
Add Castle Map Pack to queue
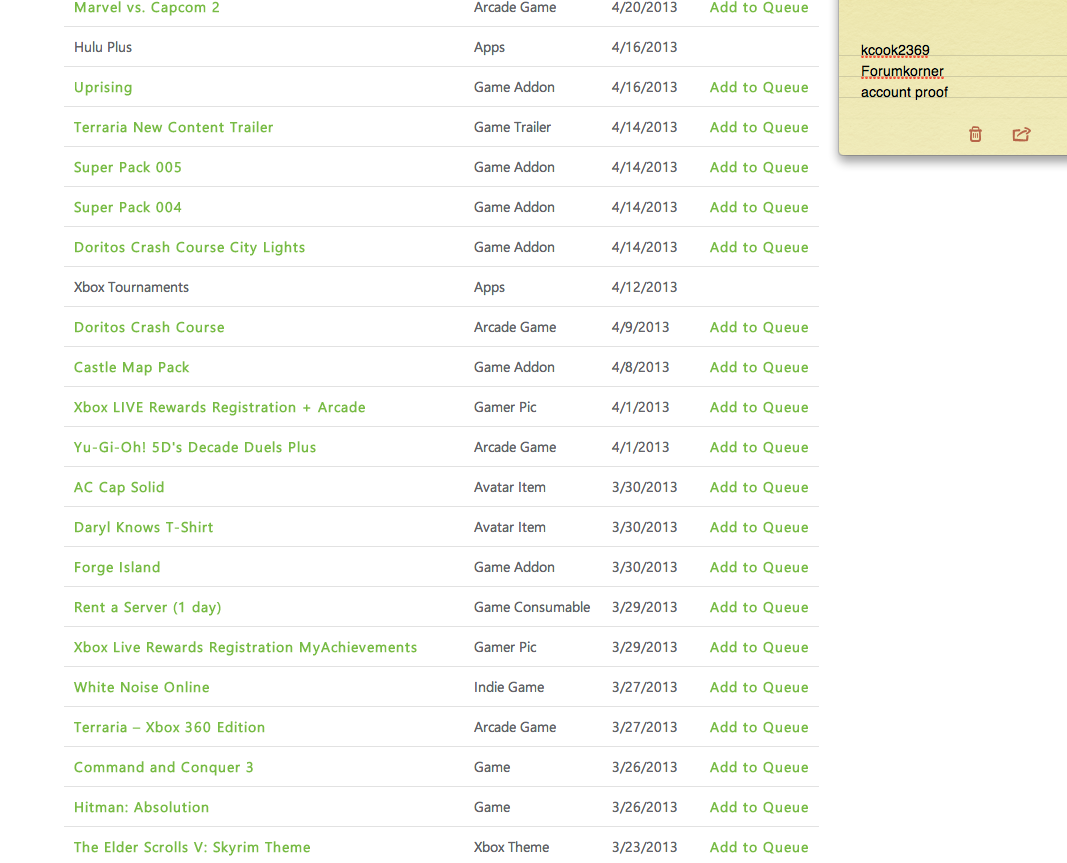click(x=759, y=368)
